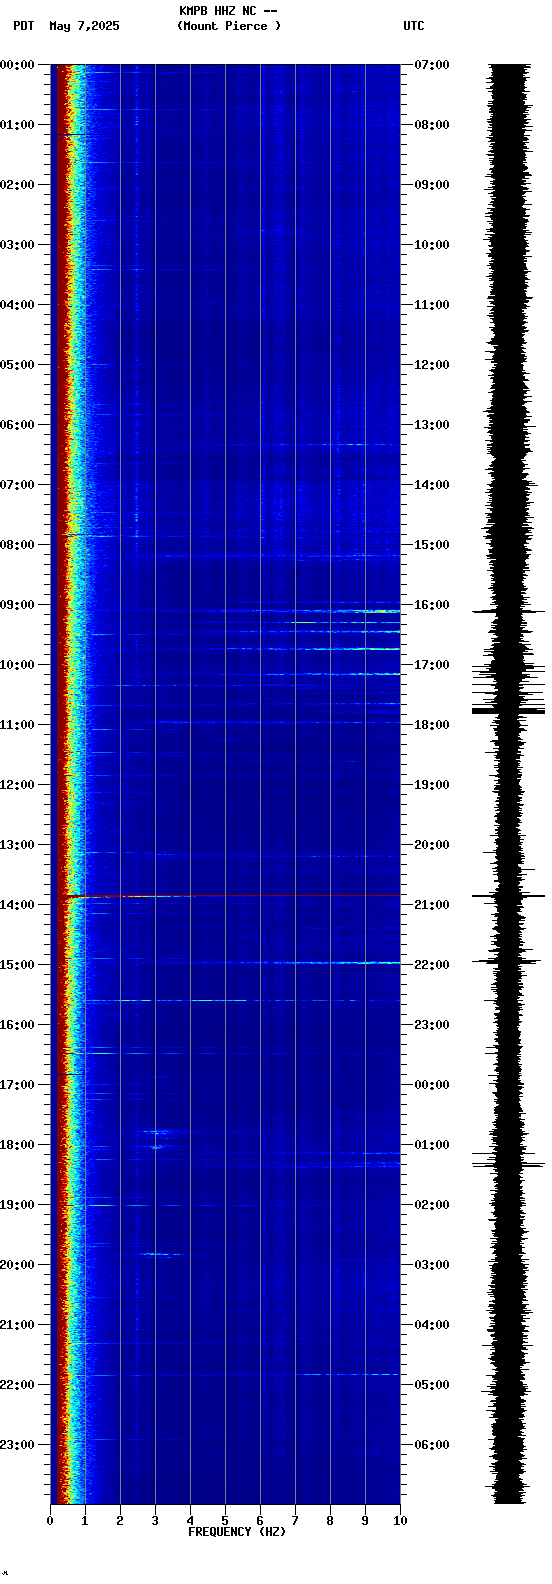Click the frequency axis value 5
The width and height of the screenshot is (552, 1584).
tap(225, 1521)
